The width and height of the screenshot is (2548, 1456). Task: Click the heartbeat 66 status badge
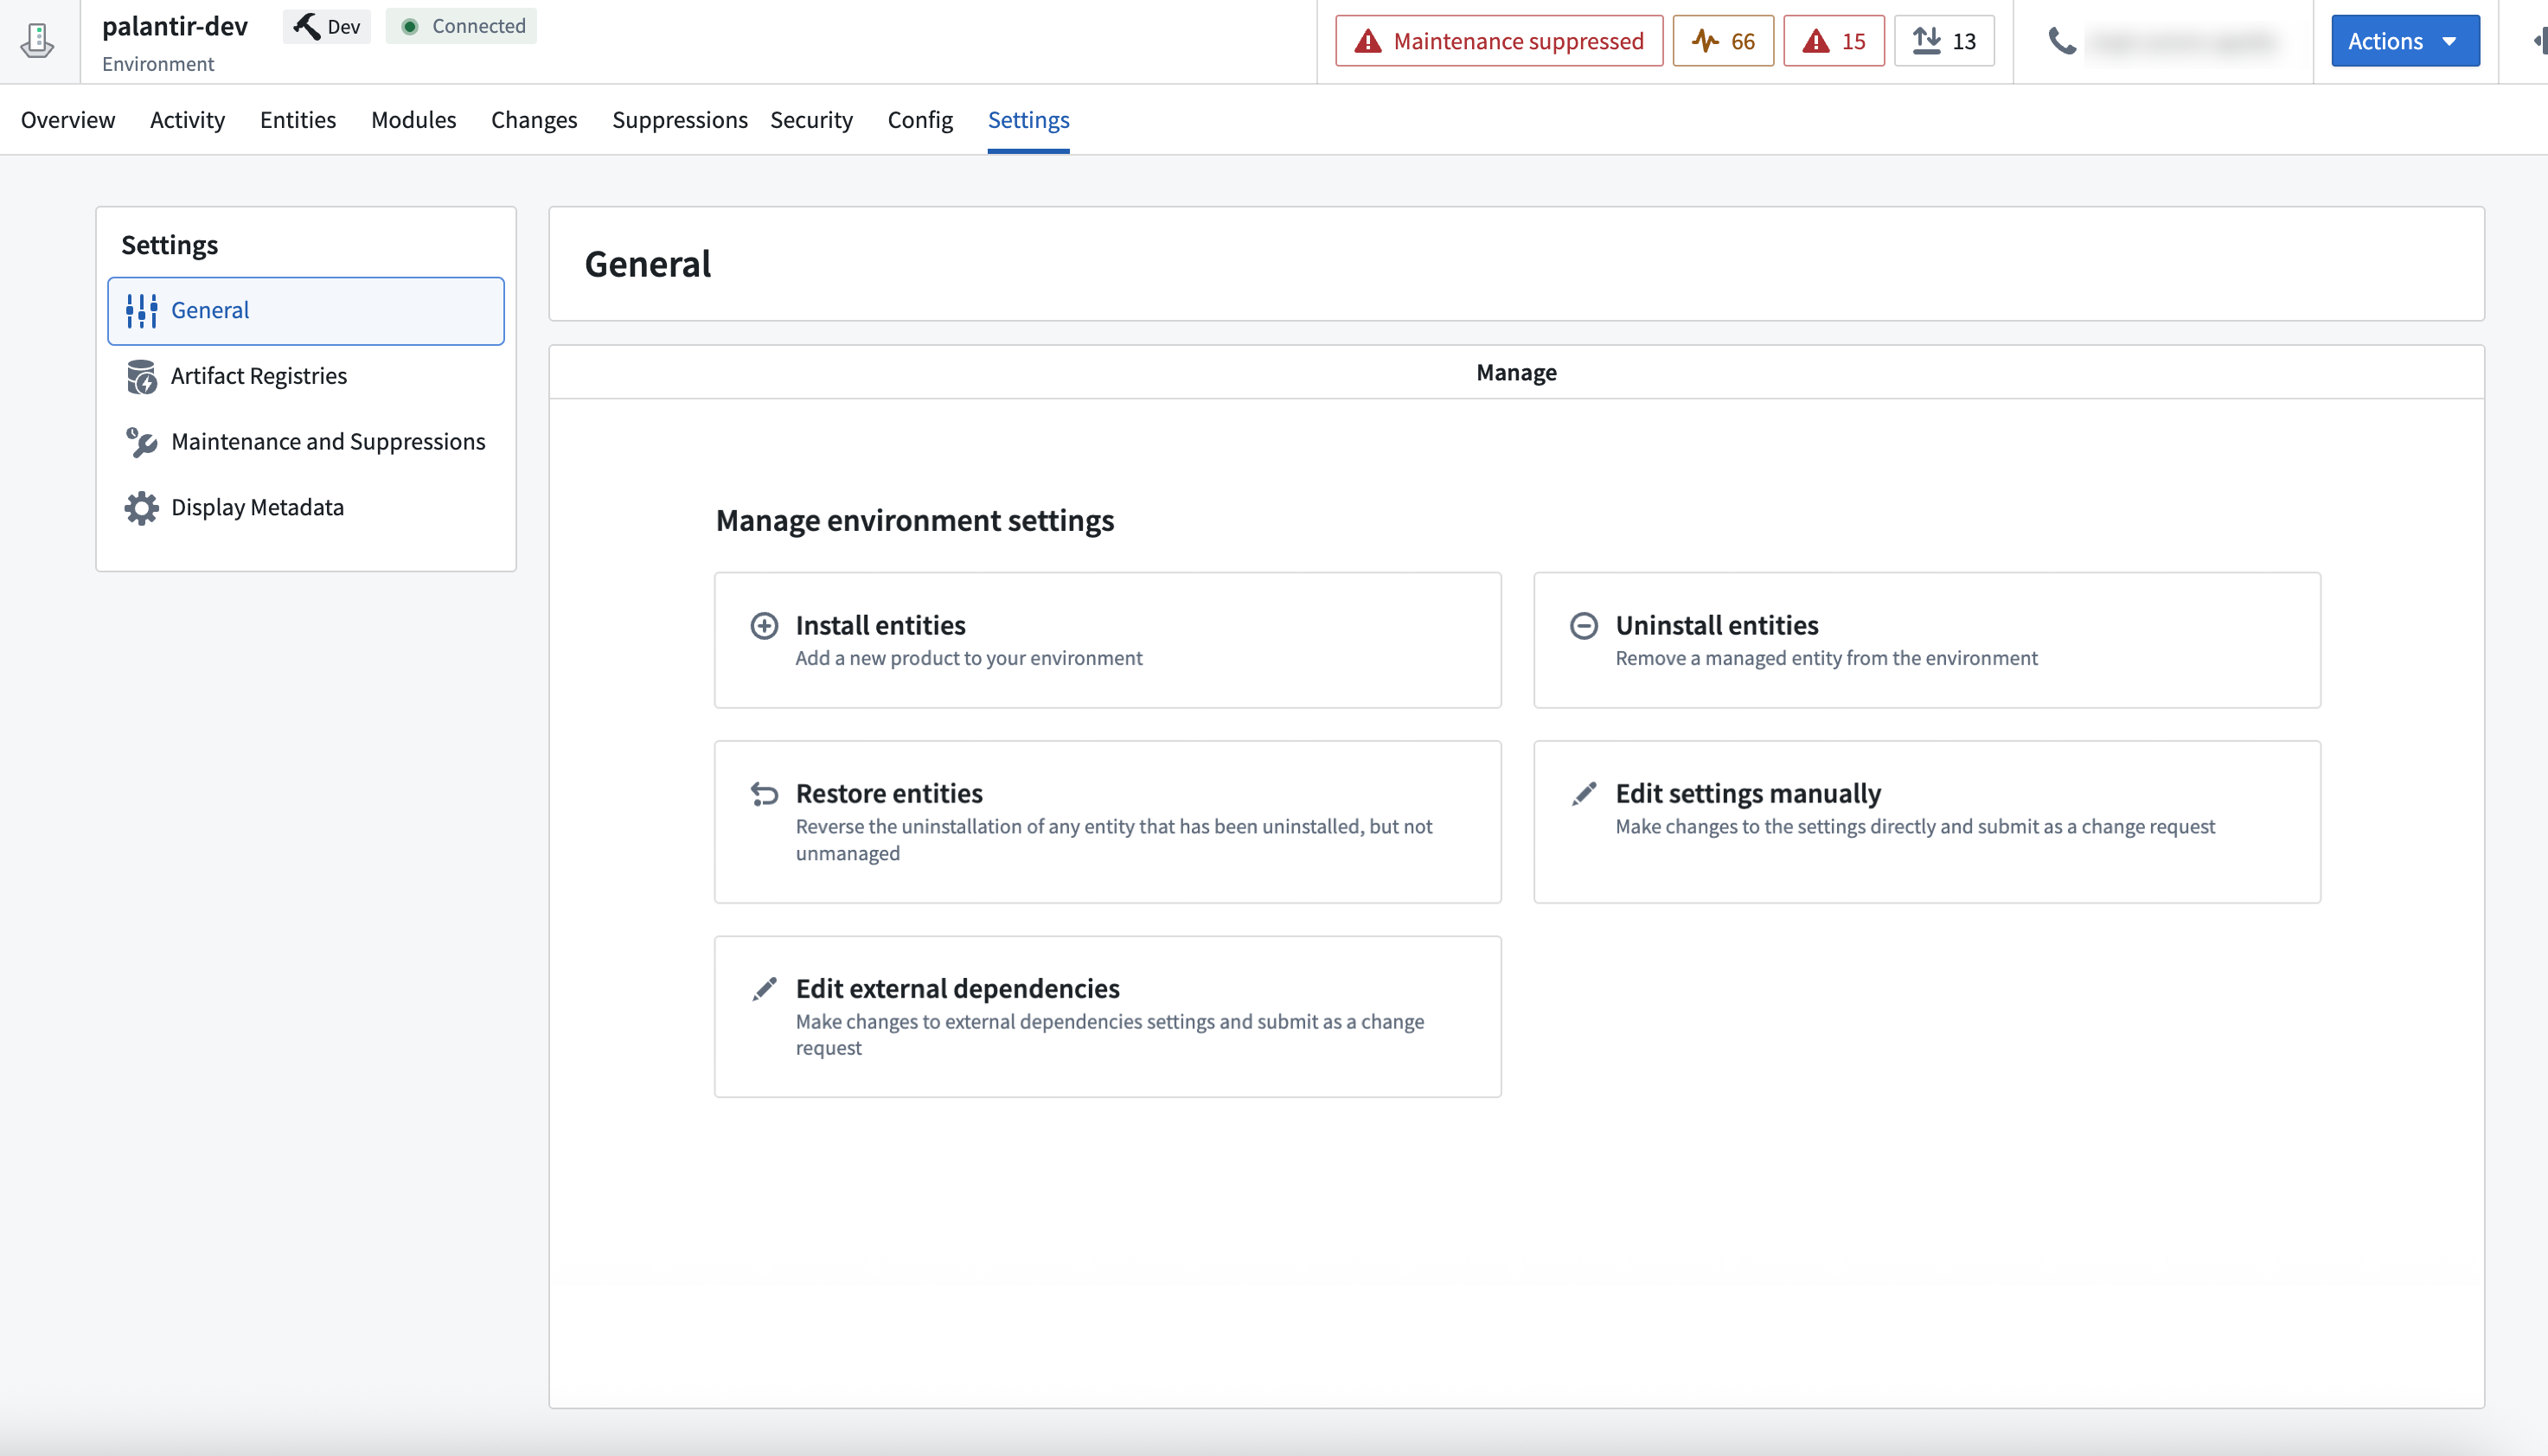[1723, 41]
